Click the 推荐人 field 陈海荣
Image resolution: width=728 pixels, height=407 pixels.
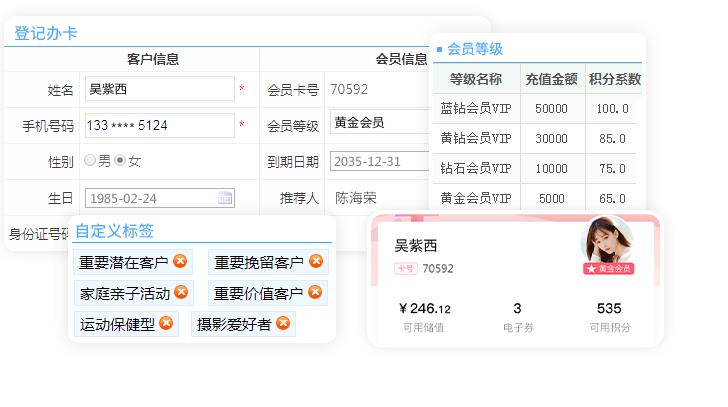click(x=356, y=198)
